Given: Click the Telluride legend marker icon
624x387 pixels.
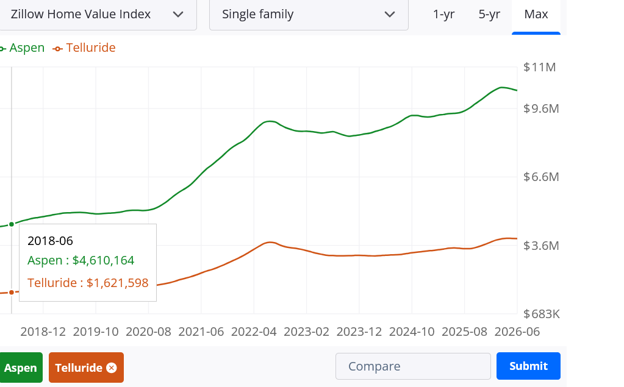Looking at the screenshot, I should (58, 49).
